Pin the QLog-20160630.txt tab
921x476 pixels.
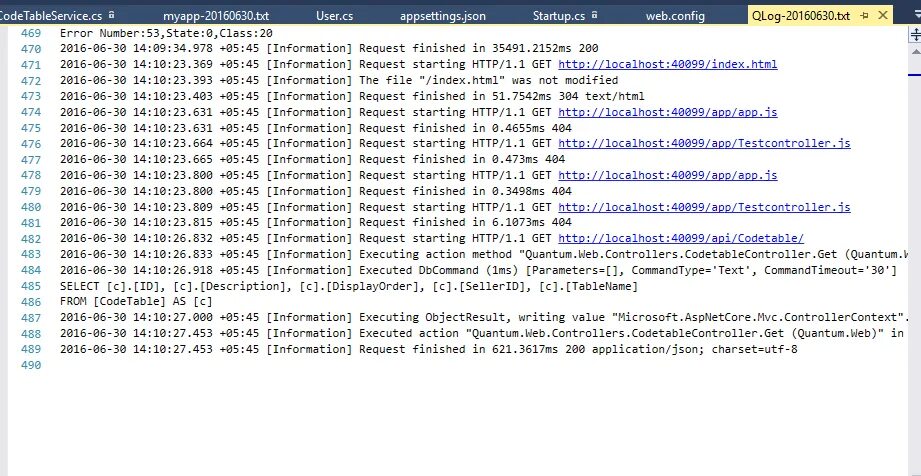[x=864, y=16]
